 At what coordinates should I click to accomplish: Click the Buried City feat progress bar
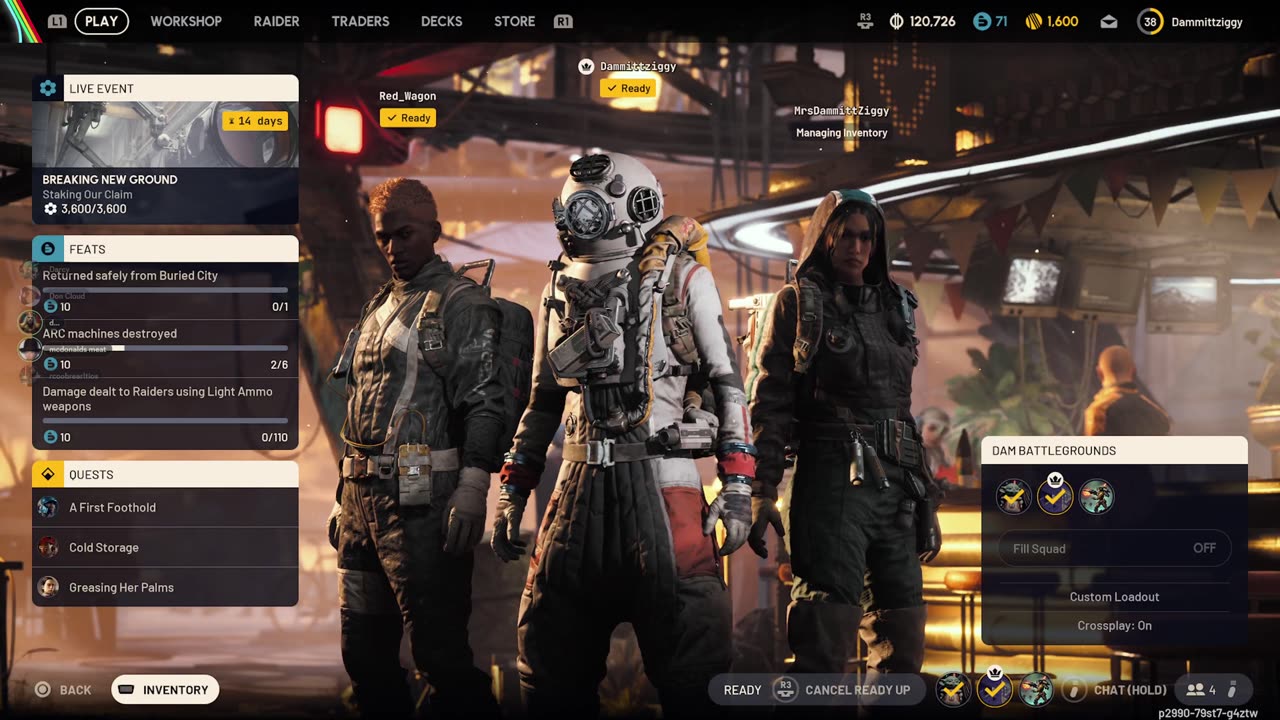click(x=165, y=290)
